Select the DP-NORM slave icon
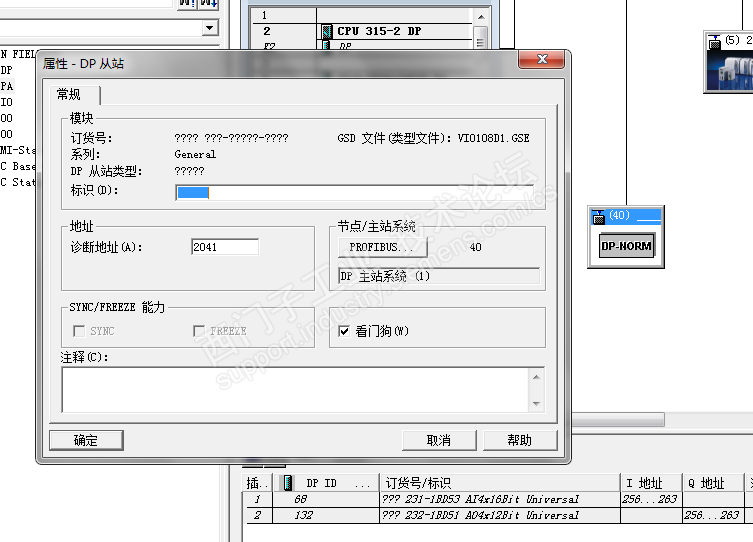Viewport: 753px width, 542px height. 627,246
